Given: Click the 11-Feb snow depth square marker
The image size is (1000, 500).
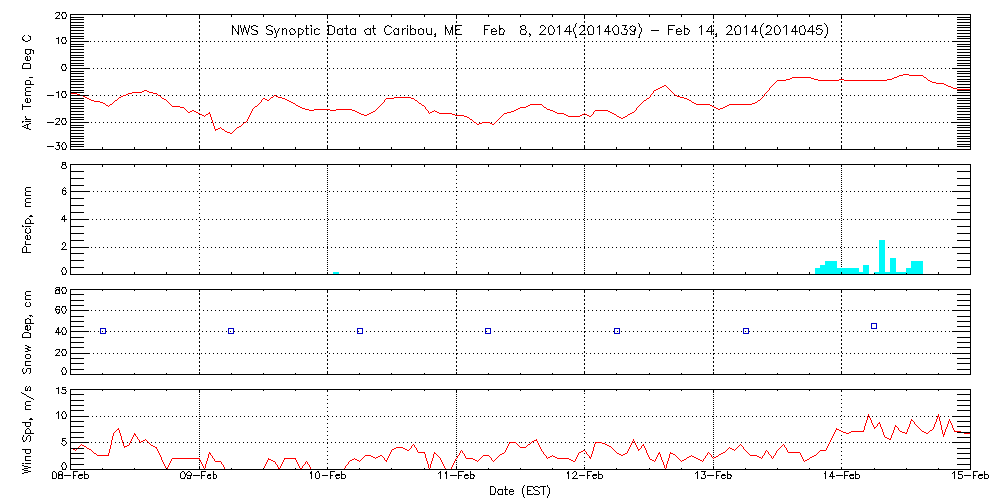Looking at the screenshot, I should (488, 331).
